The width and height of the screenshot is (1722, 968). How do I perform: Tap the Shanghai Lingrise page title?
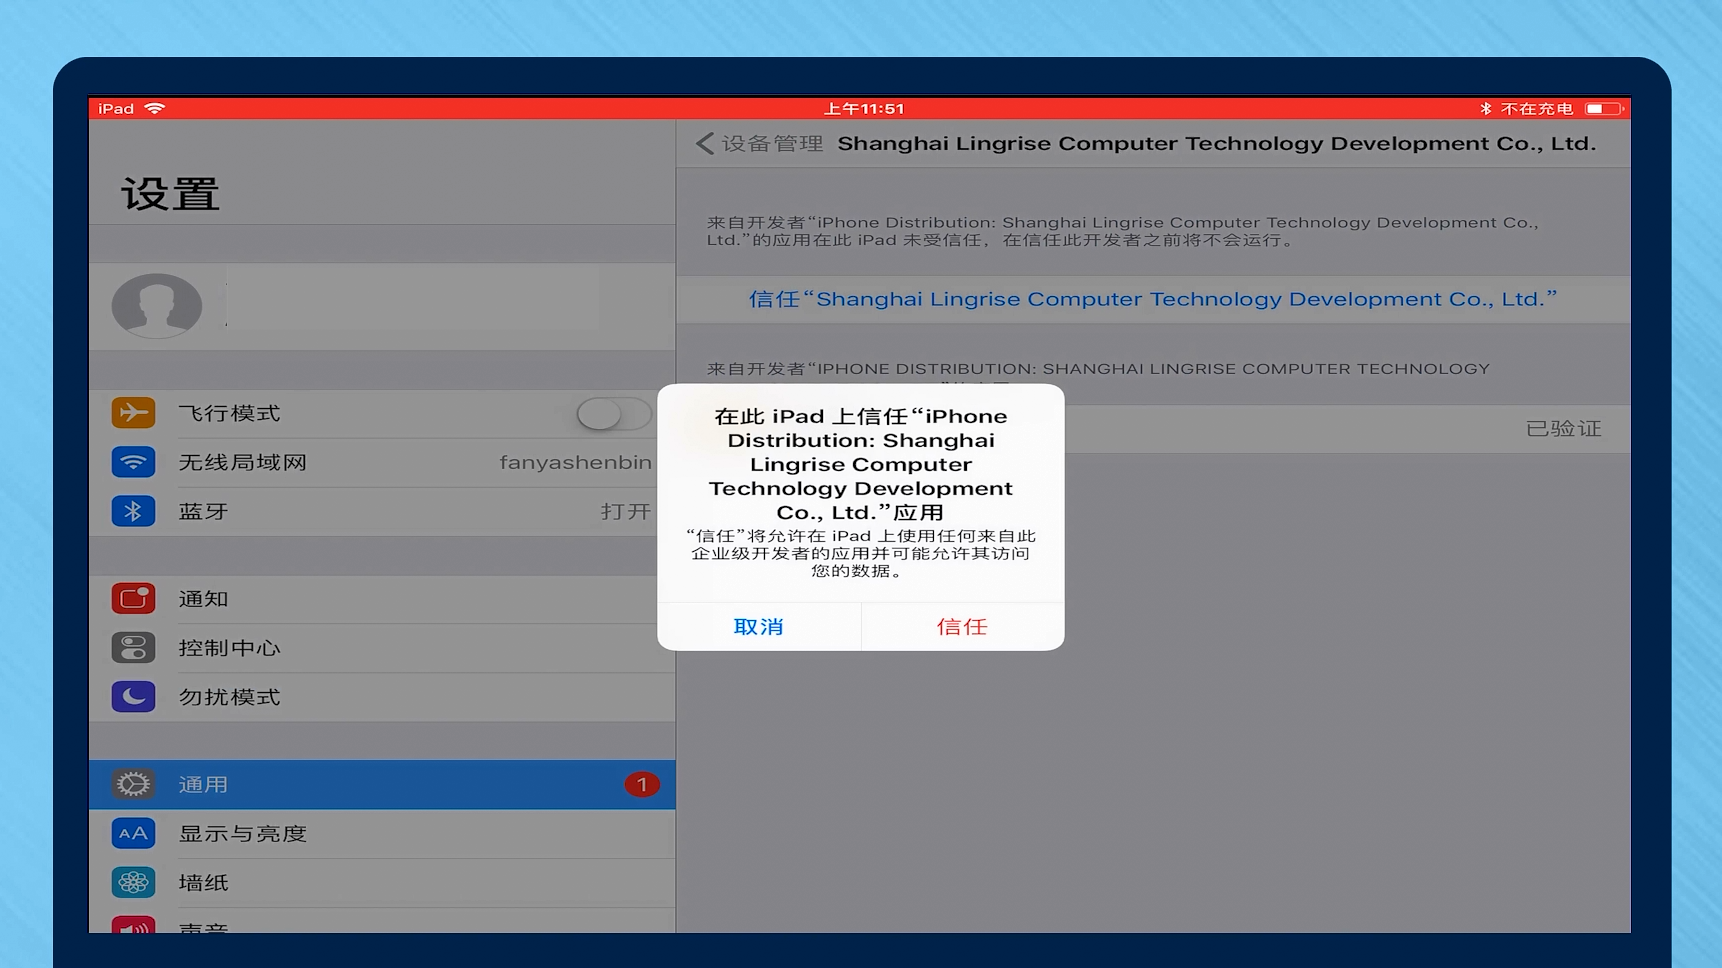point(1217,143)
